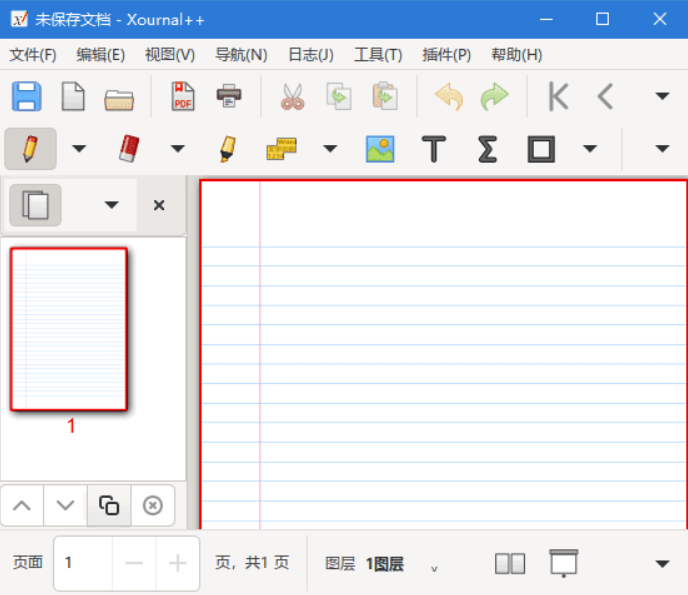Annotate a PDF with the PDF icon
The image size is (688, 595).
click(183, 96)
